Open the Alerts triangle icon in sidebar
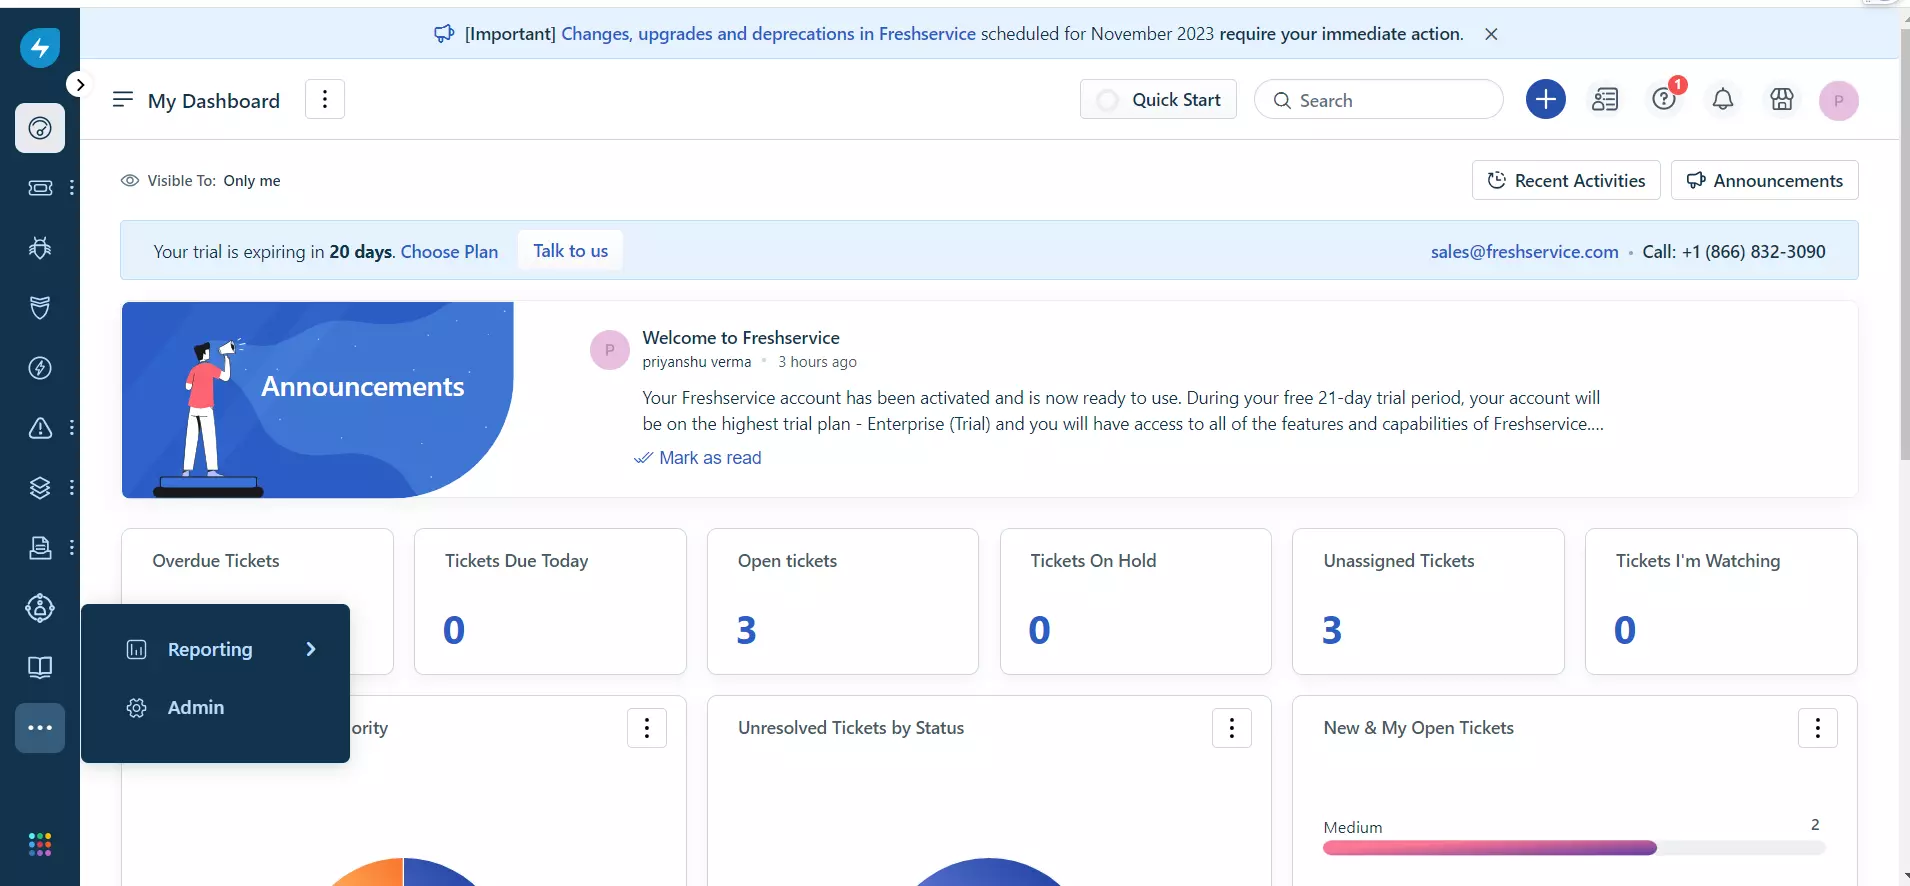1910x886 pixels. pyautogui.click(x=40, y=428)
